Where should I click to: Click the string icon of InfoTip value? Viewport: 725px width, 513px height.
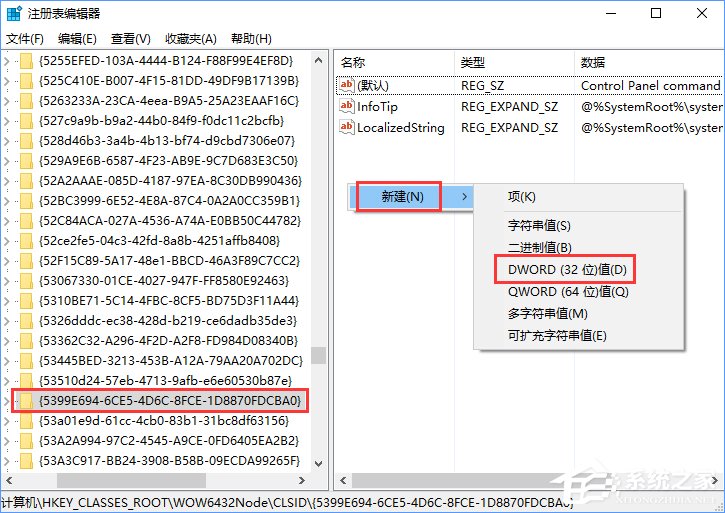pos(346,106)
